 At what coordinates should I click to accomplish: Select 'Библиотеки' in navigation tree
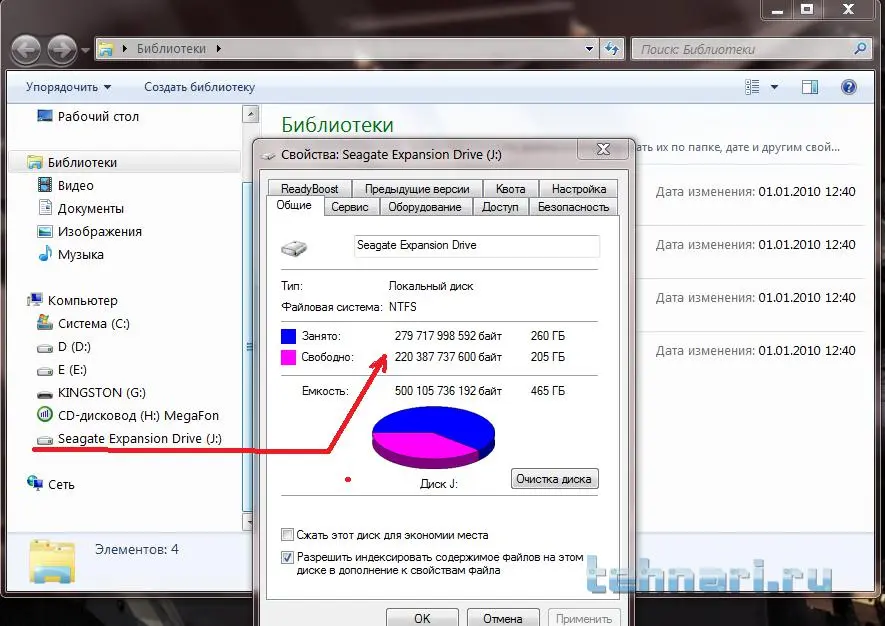(x=82, y=163)
